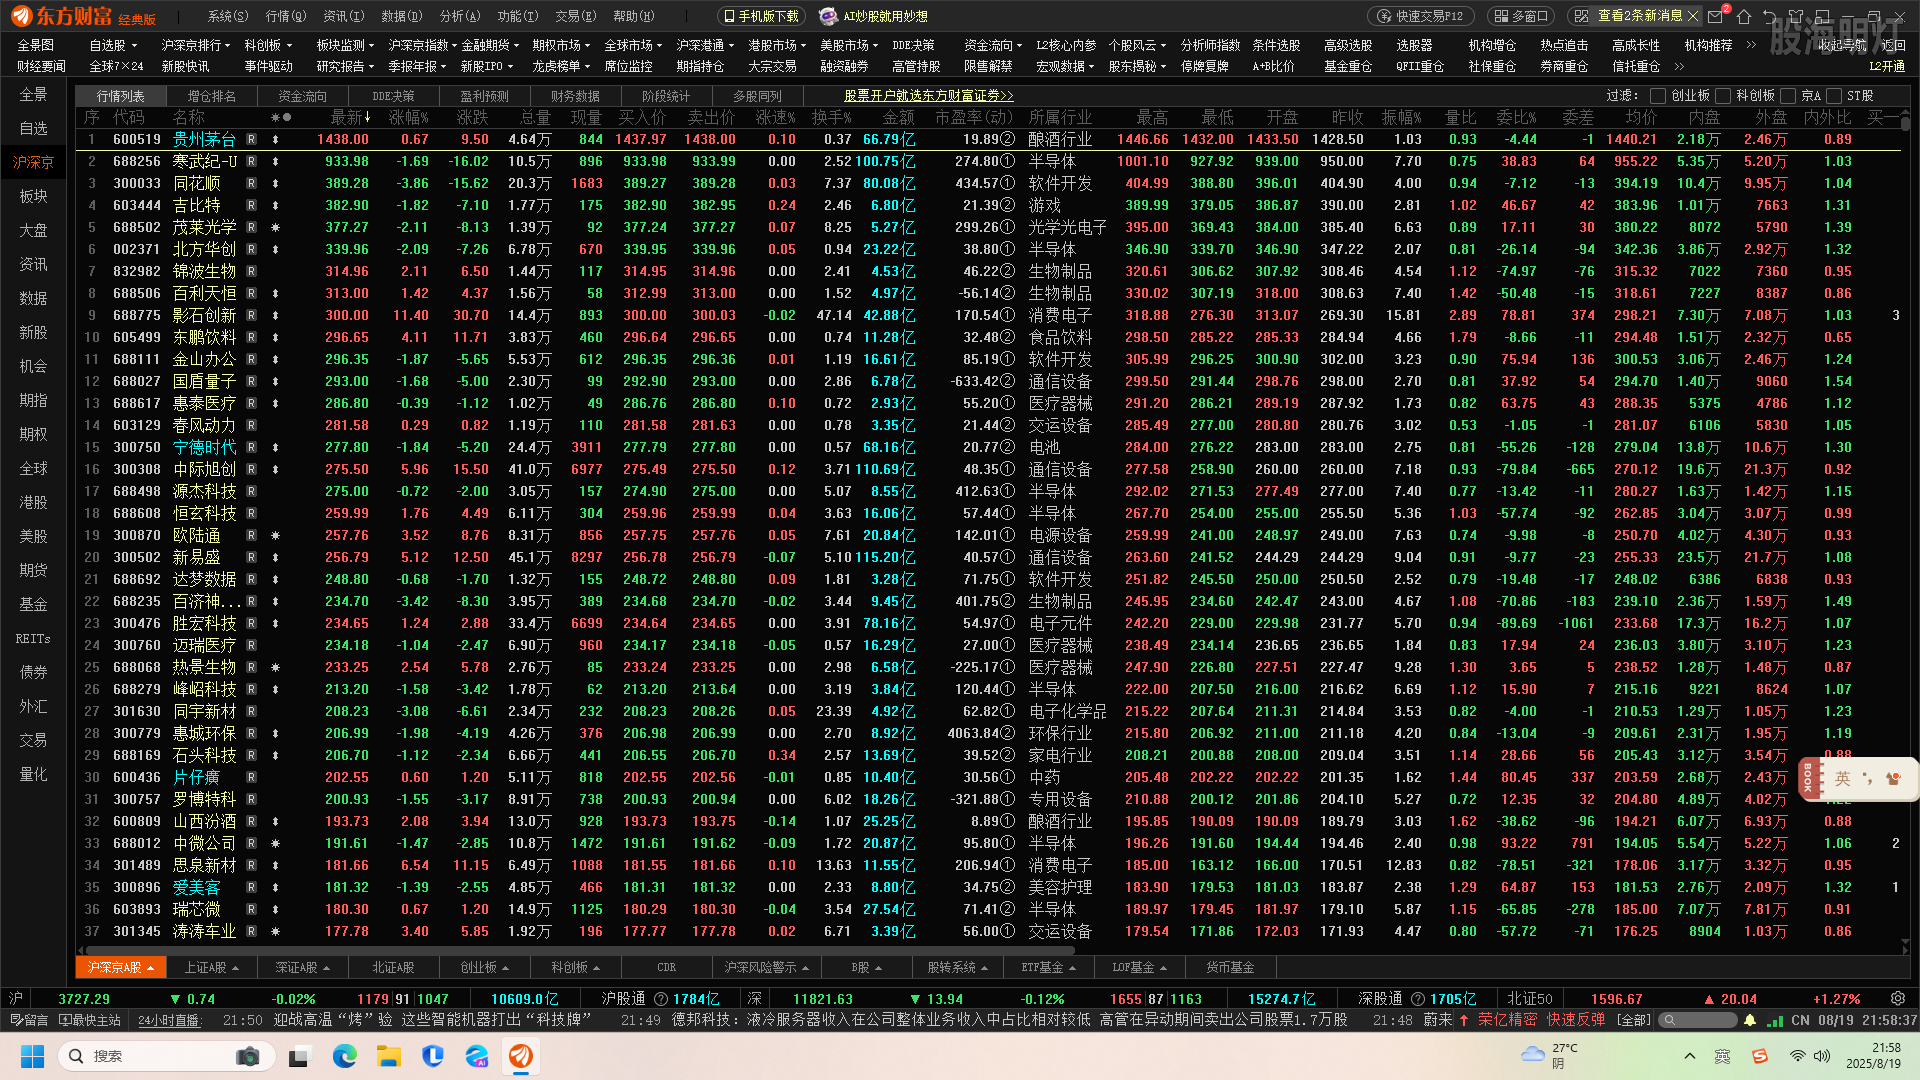Open 股票开户就选东方财富证券 link
The image size is (1920, 1080).
(x=929, y=96)
